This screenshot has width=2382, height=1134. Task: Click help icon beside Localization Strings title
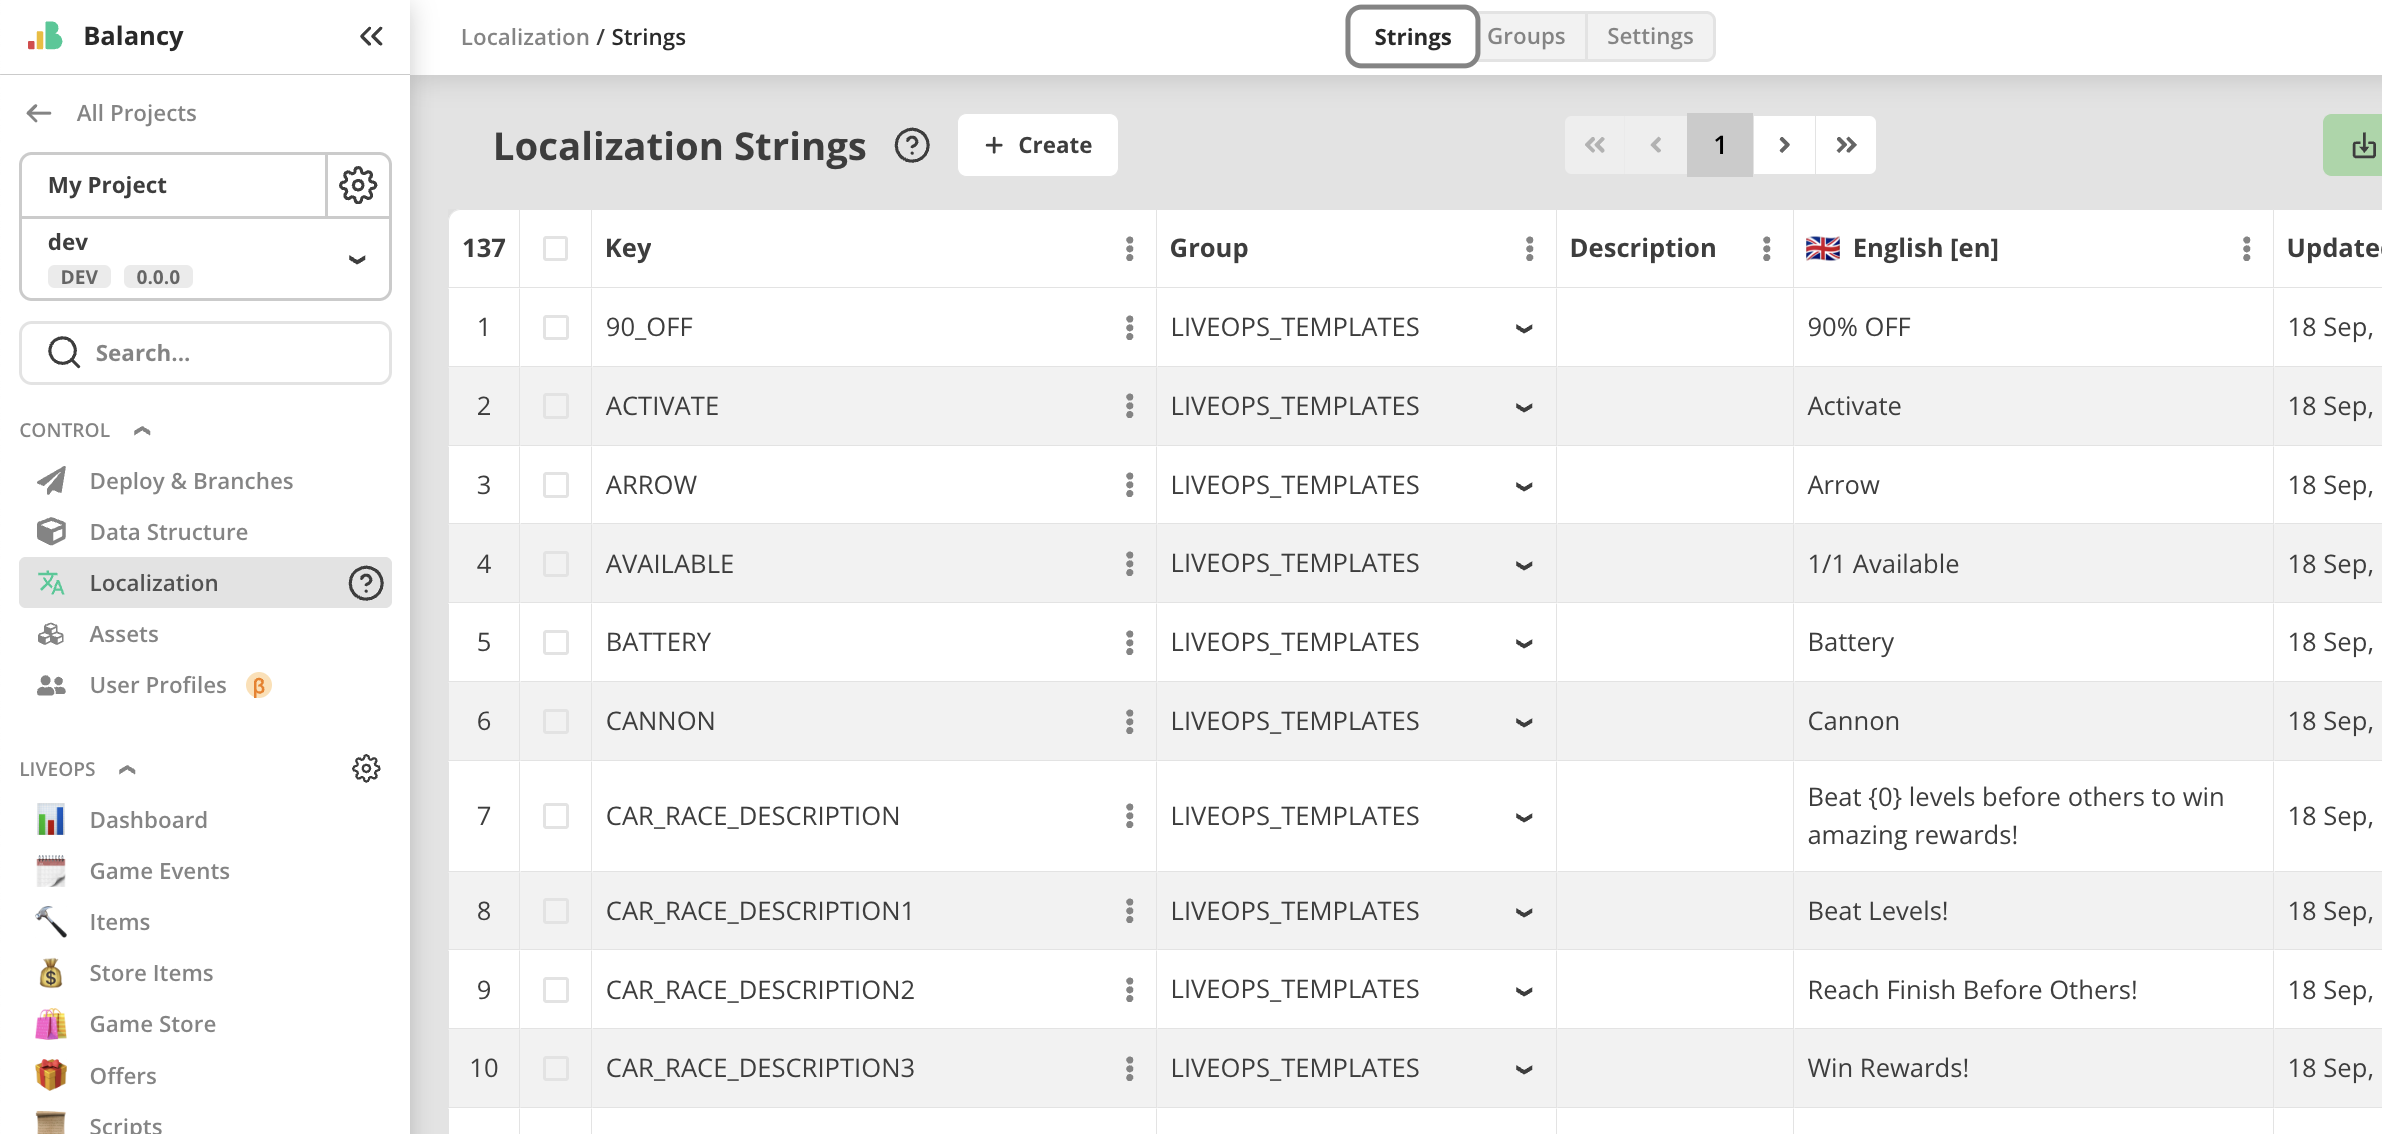click(x=912, y=146)
